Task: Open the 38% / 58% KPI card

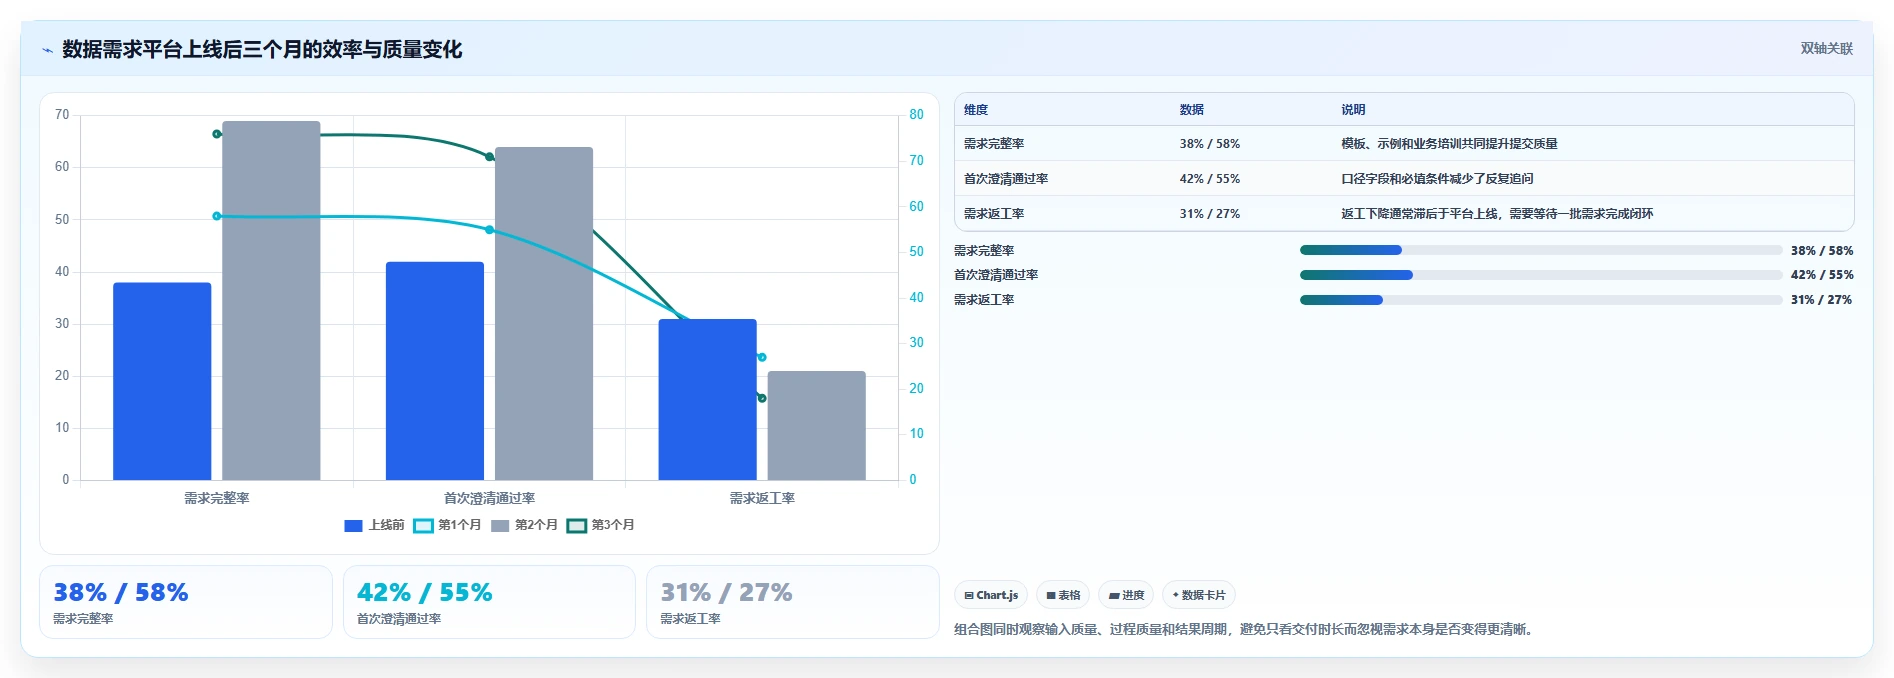Action: (186, 602)
